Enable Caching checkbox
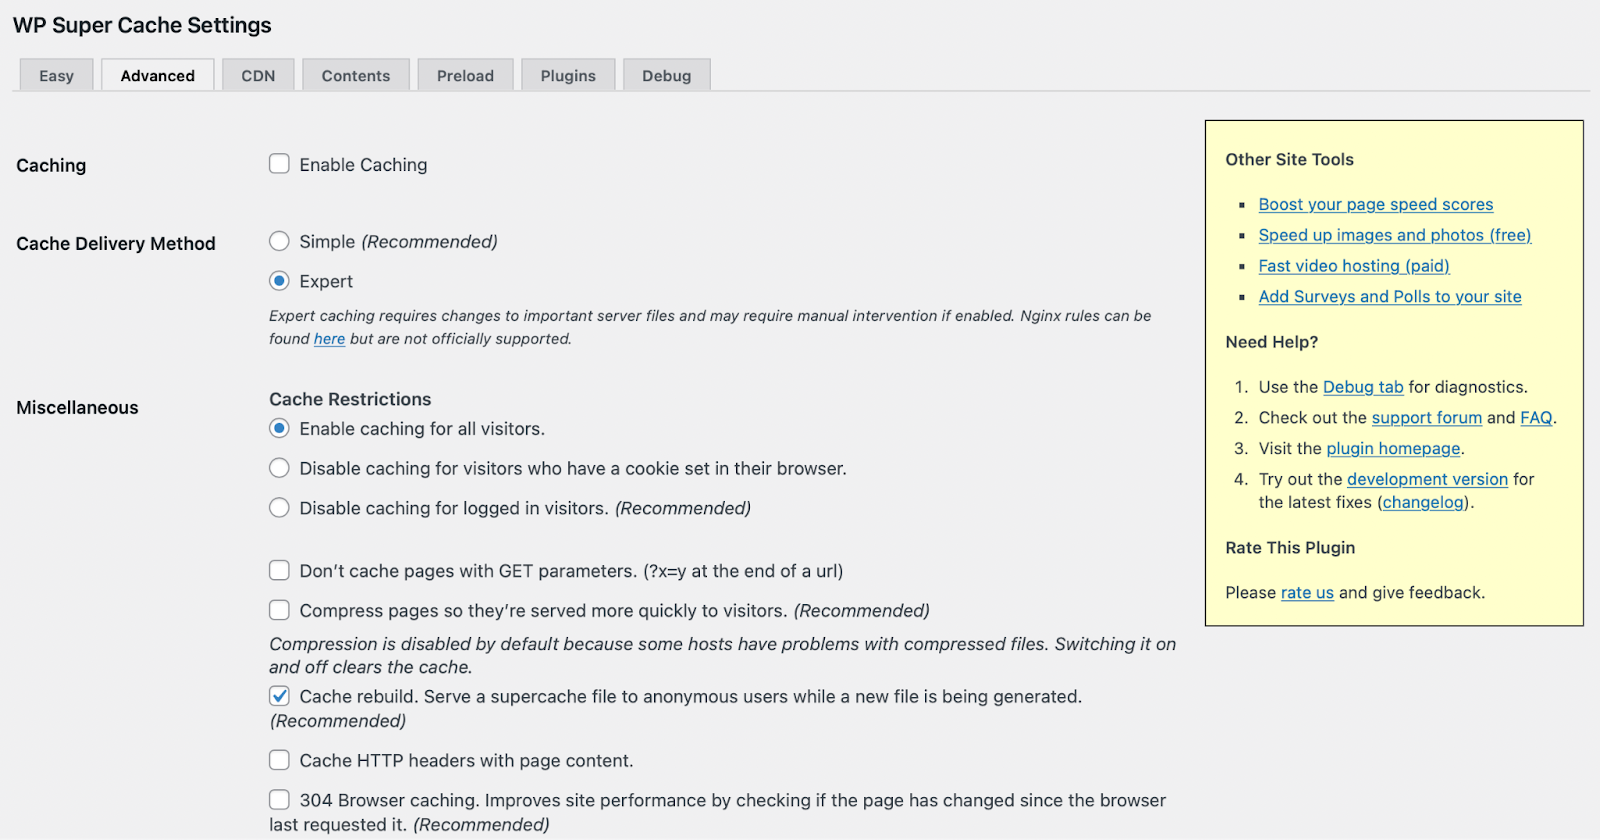Image resolution: width=1600 pixels, height=840 pixels. (x=278, y=163)
